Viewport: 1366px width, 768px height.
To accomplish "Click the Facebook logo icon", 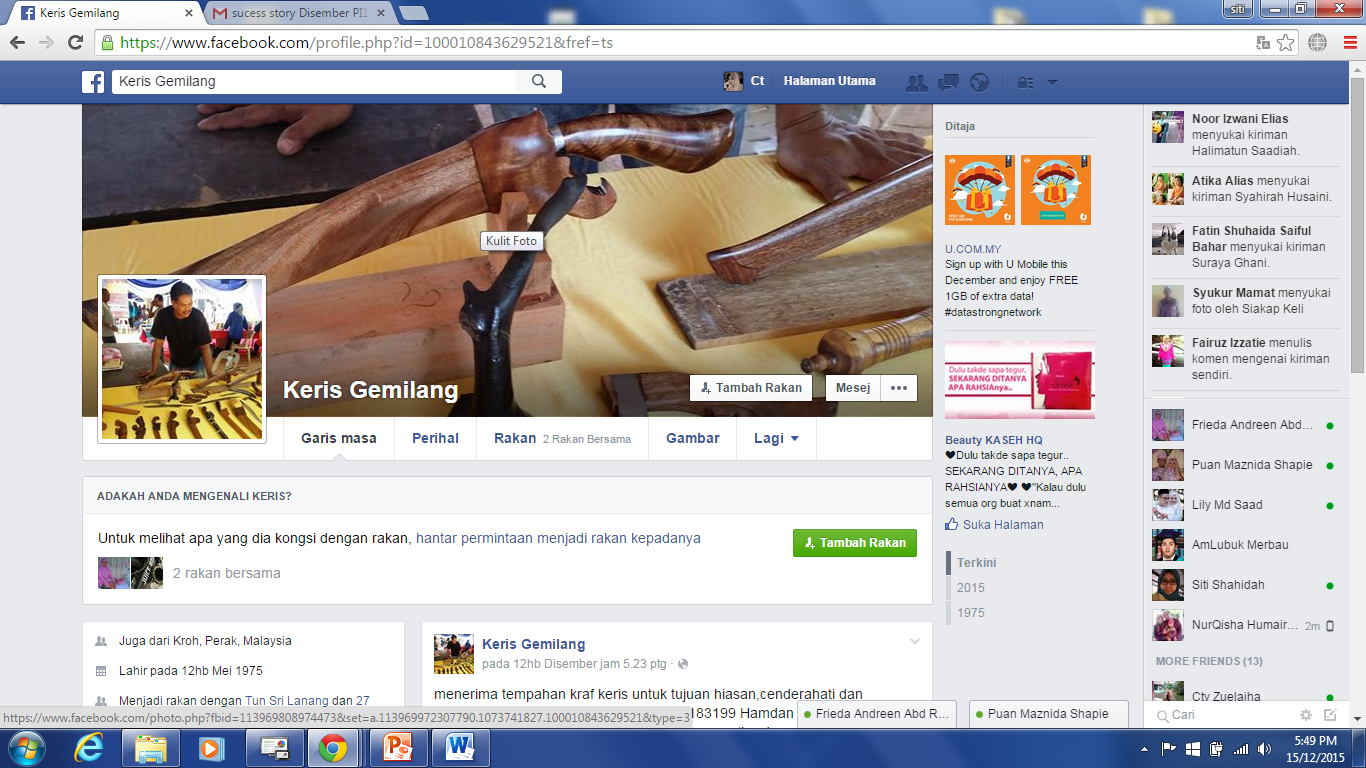I will 93,82.
